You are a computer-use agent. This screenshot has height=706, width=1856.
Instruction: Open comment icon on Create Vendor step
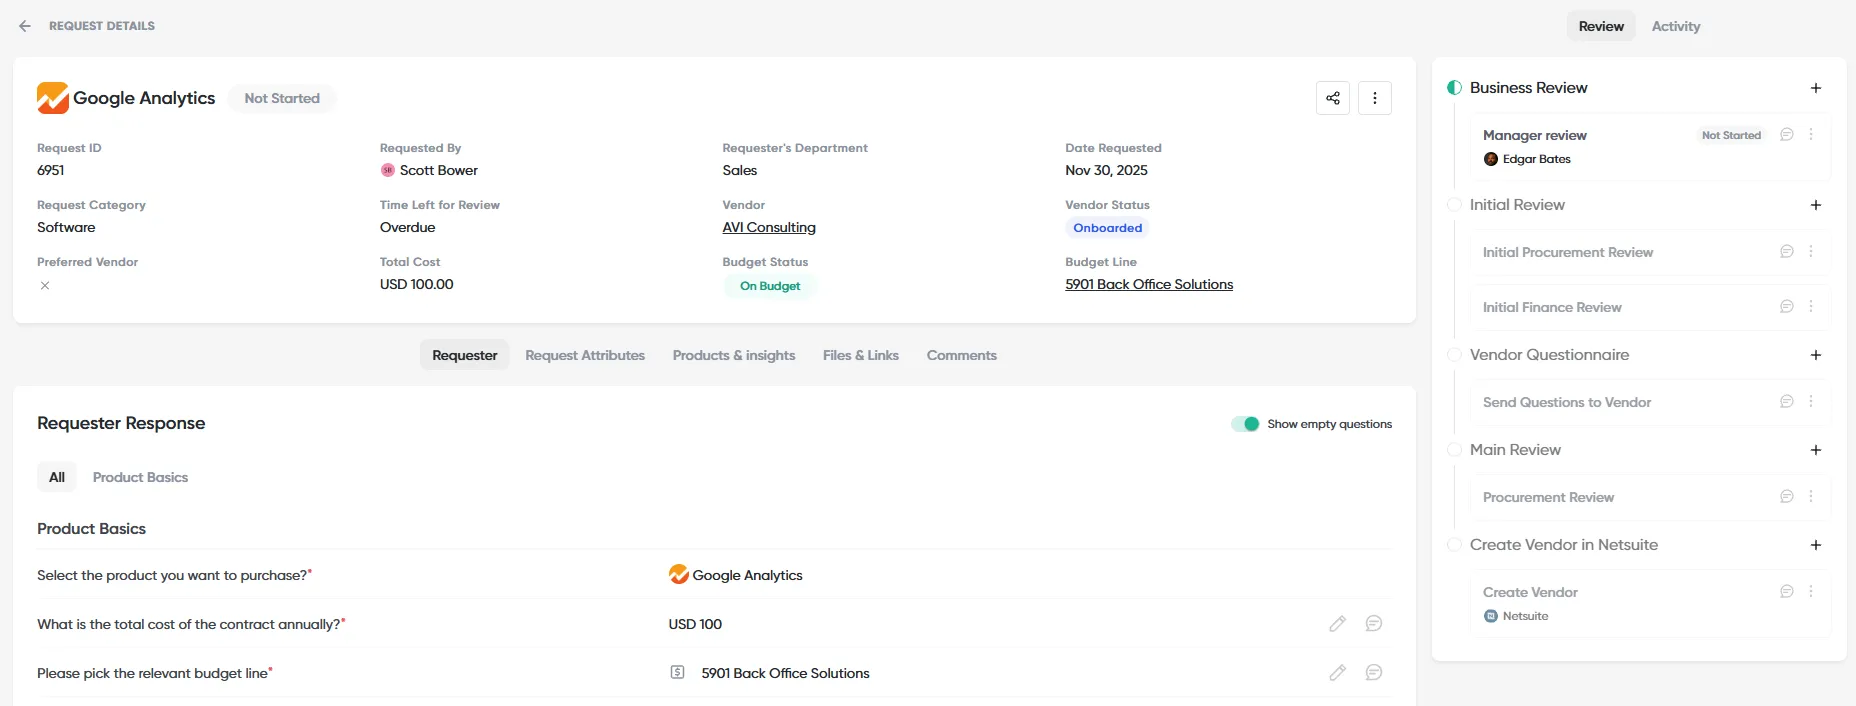pyautogui.click(x=1787, y=591)
